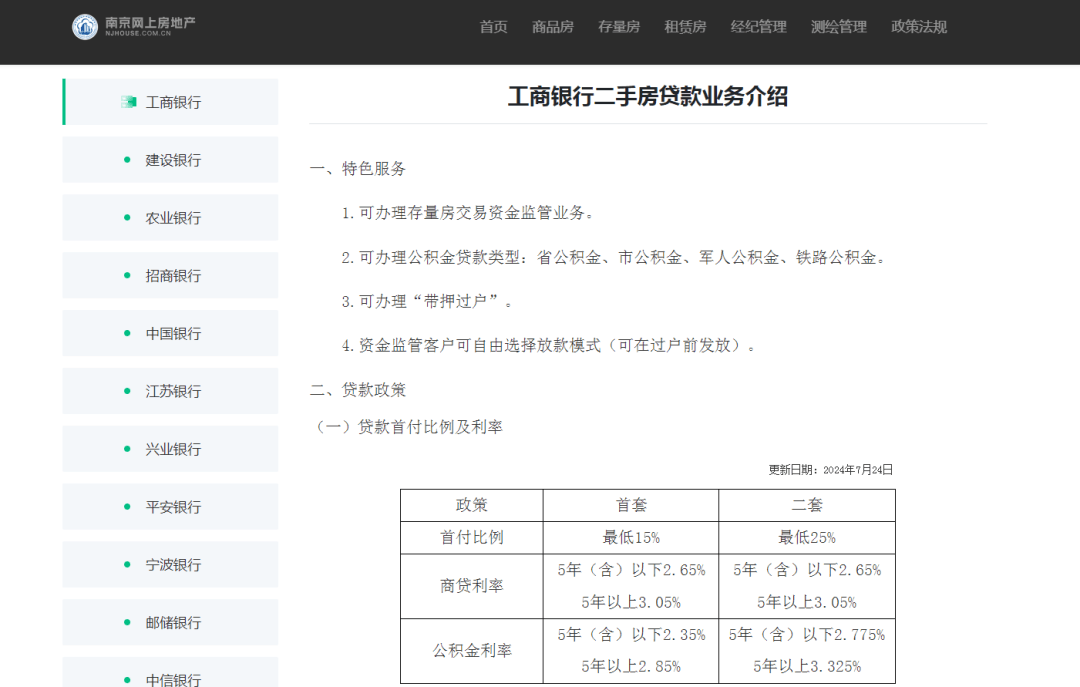This screenshot has width=1080, height=687.
Task: Select 中国银行 in the bank sidebar
Action: [172, 334]
